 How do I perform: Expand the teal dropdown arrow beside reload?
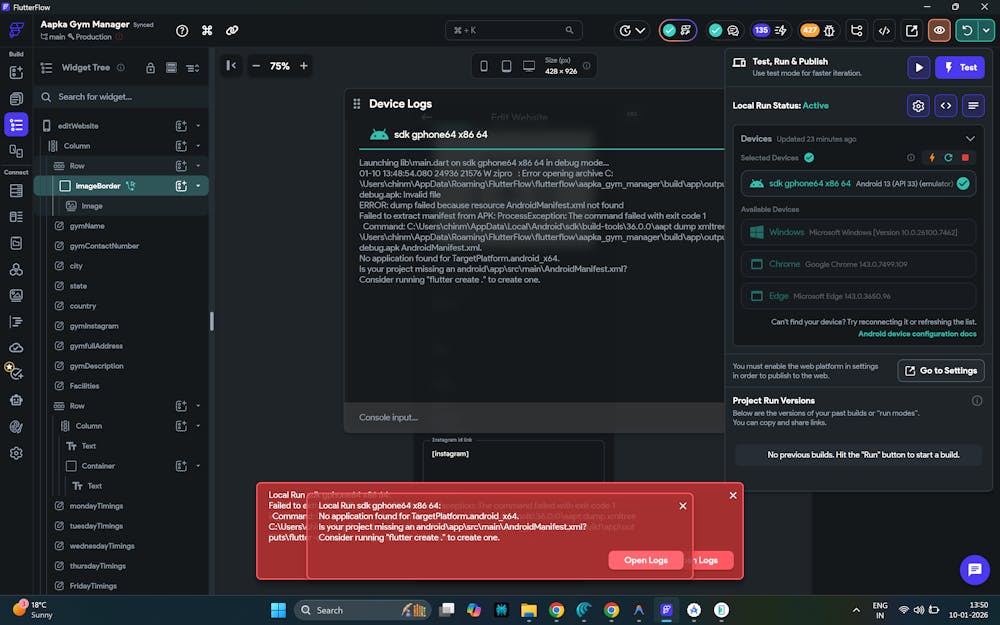tap(987, 31)
